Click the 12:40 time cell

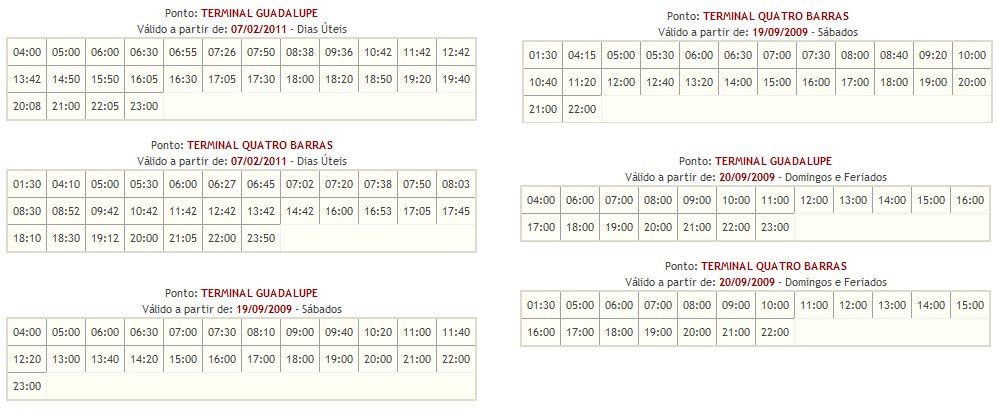click(x=659, y=82)
